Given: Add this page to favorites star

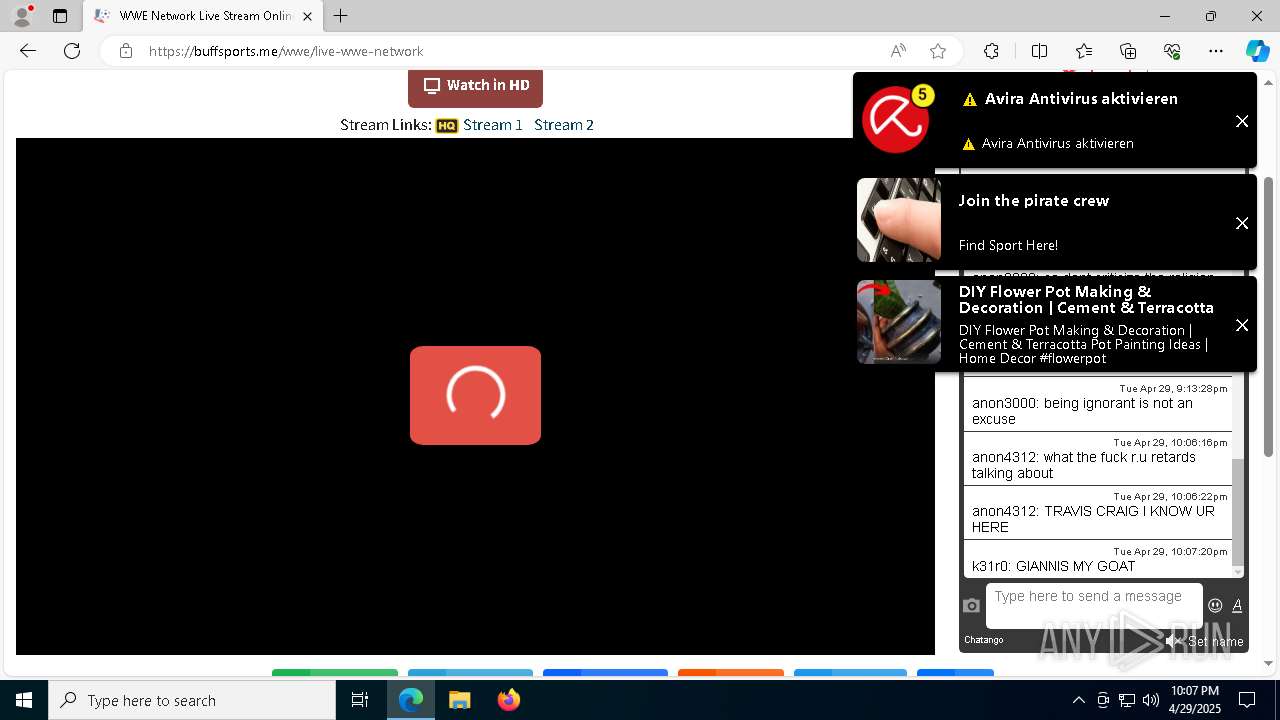Looking at the screenshot, I should tap(938, 51).
